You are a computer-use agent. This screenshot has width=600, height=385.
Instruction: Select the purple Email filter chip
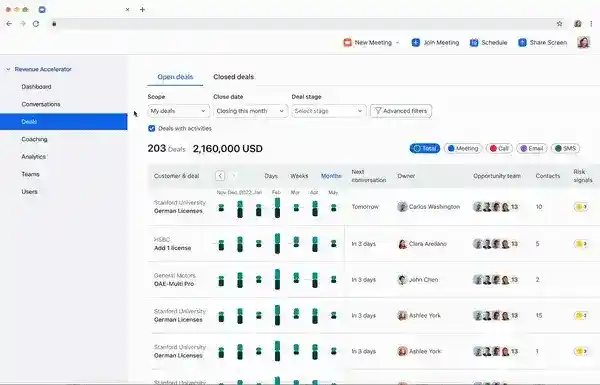pos(532,148)
